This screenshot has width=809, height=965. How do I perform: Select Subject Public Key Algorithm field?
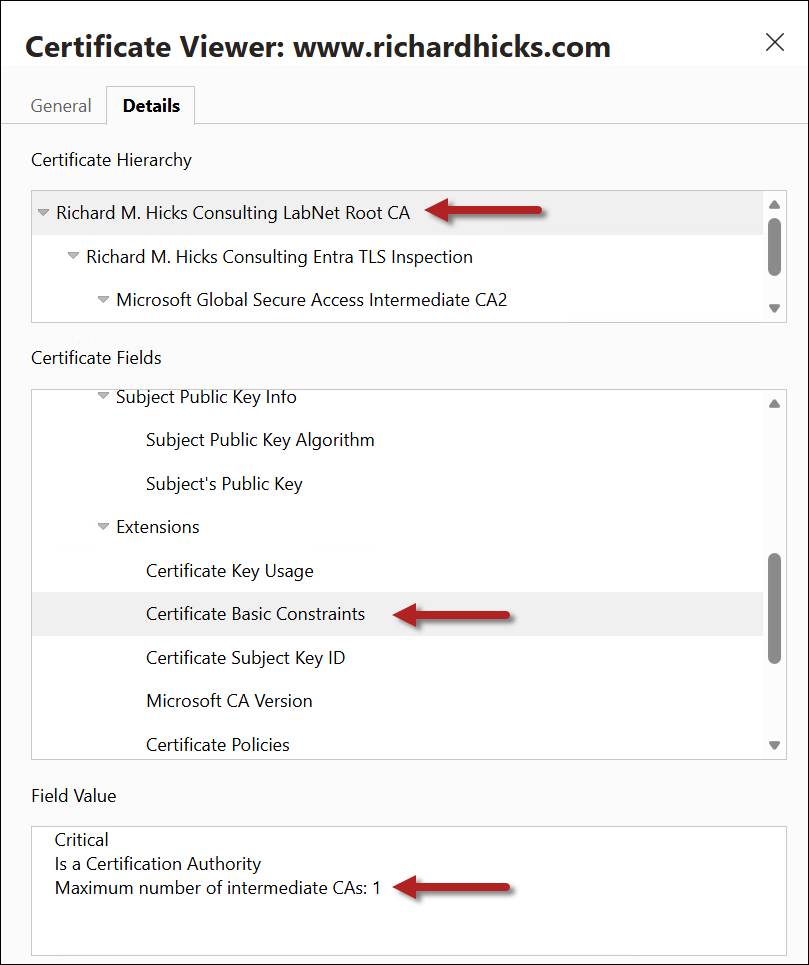[x=397, y=440]
